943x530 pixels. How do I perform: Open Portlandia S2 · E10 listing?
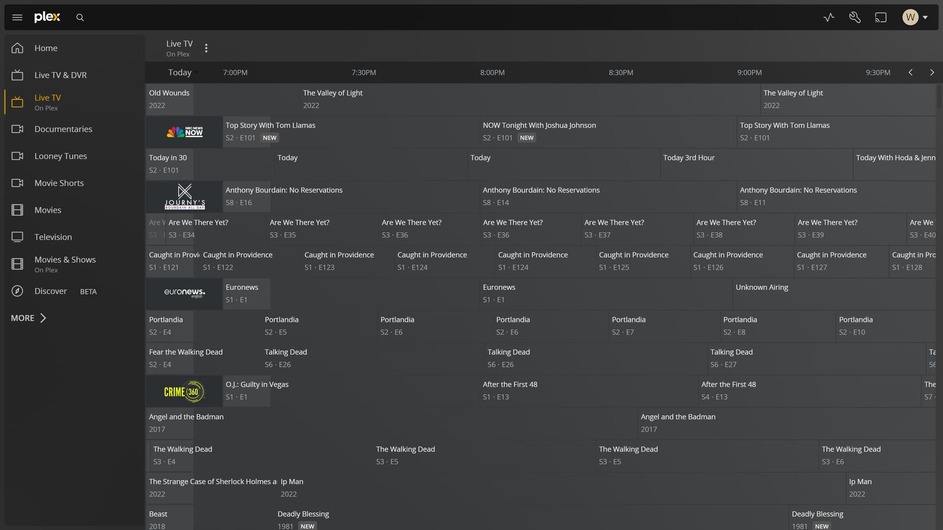coord(886,326)
